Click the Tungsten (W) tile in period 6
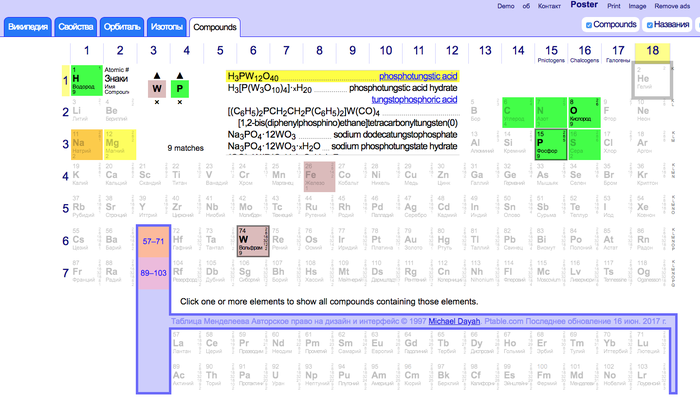This screenshot has width=700, height=411. pos(252,243)
